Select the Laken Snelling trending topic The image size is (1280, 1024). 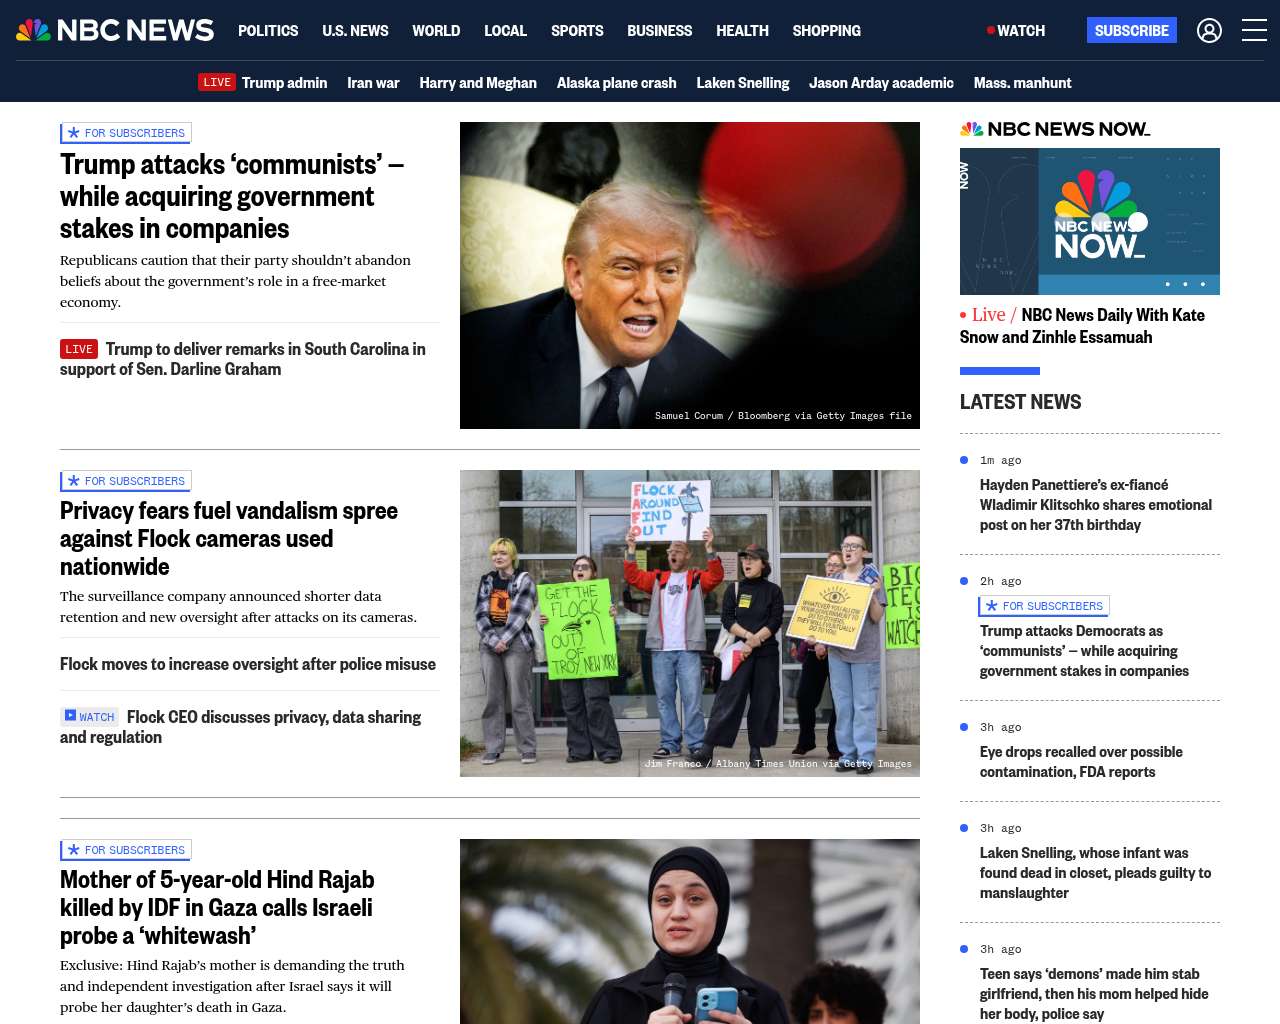(x=743, y=83)
